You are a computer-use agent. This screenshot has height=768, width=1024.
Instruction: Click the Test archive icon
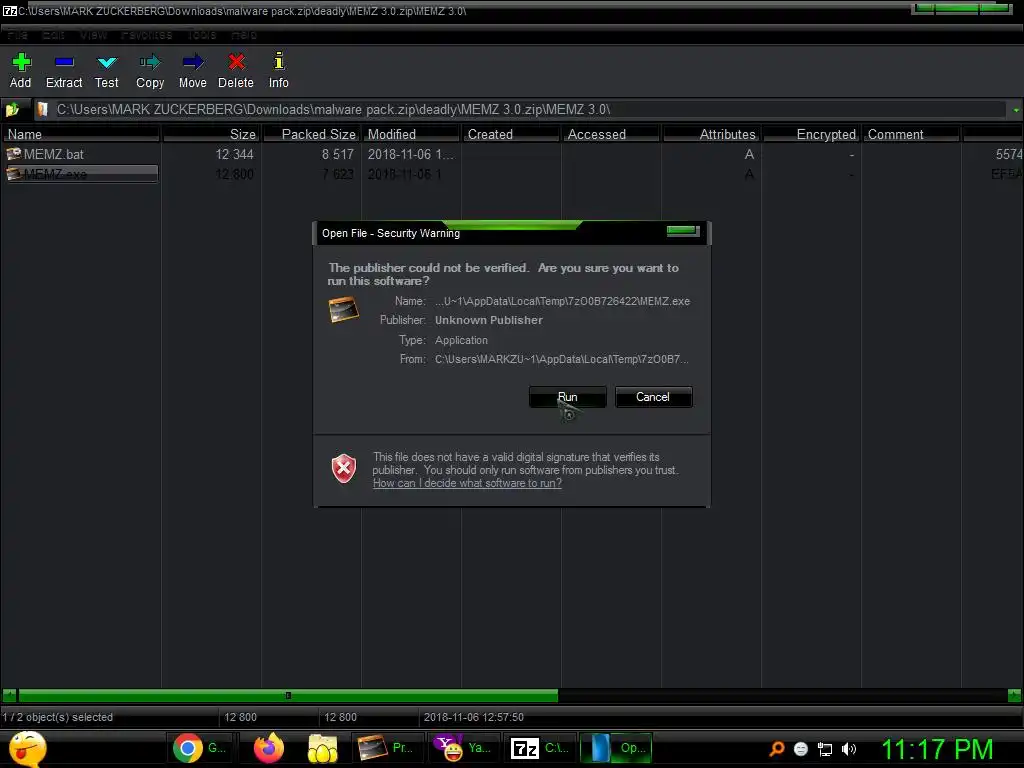(106, 63)
